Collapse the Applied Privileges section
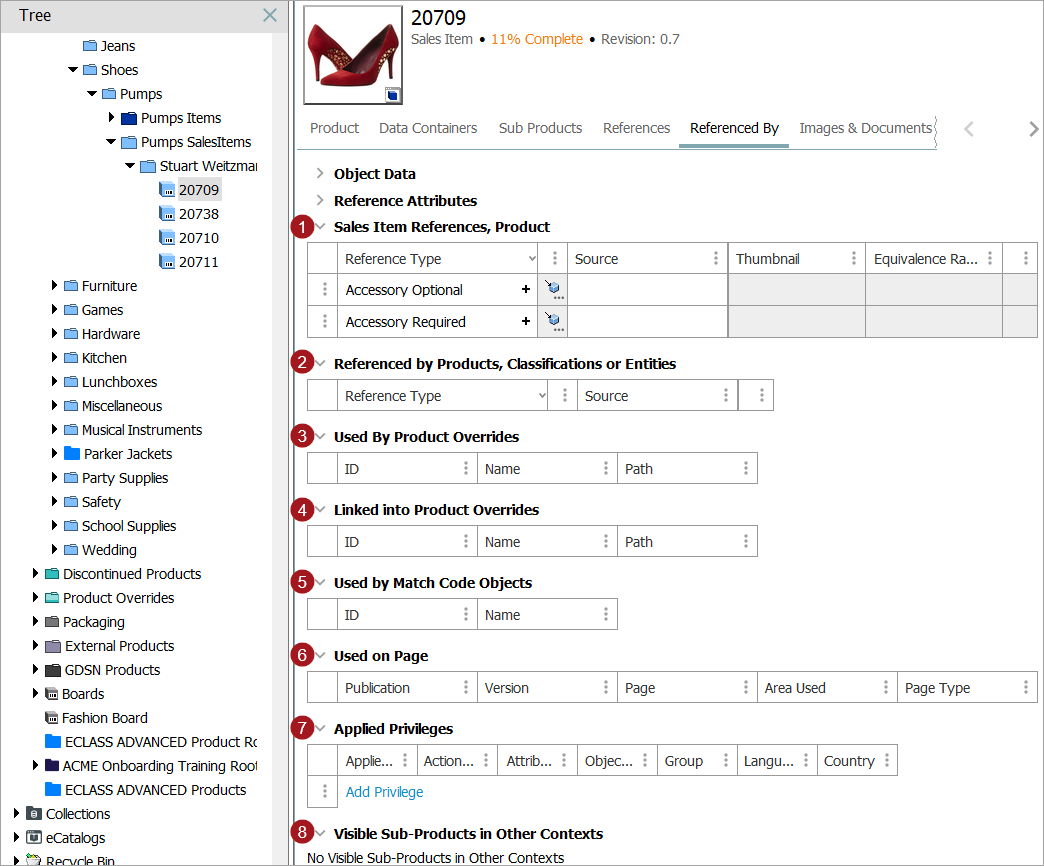 click(x=321, y=729)
